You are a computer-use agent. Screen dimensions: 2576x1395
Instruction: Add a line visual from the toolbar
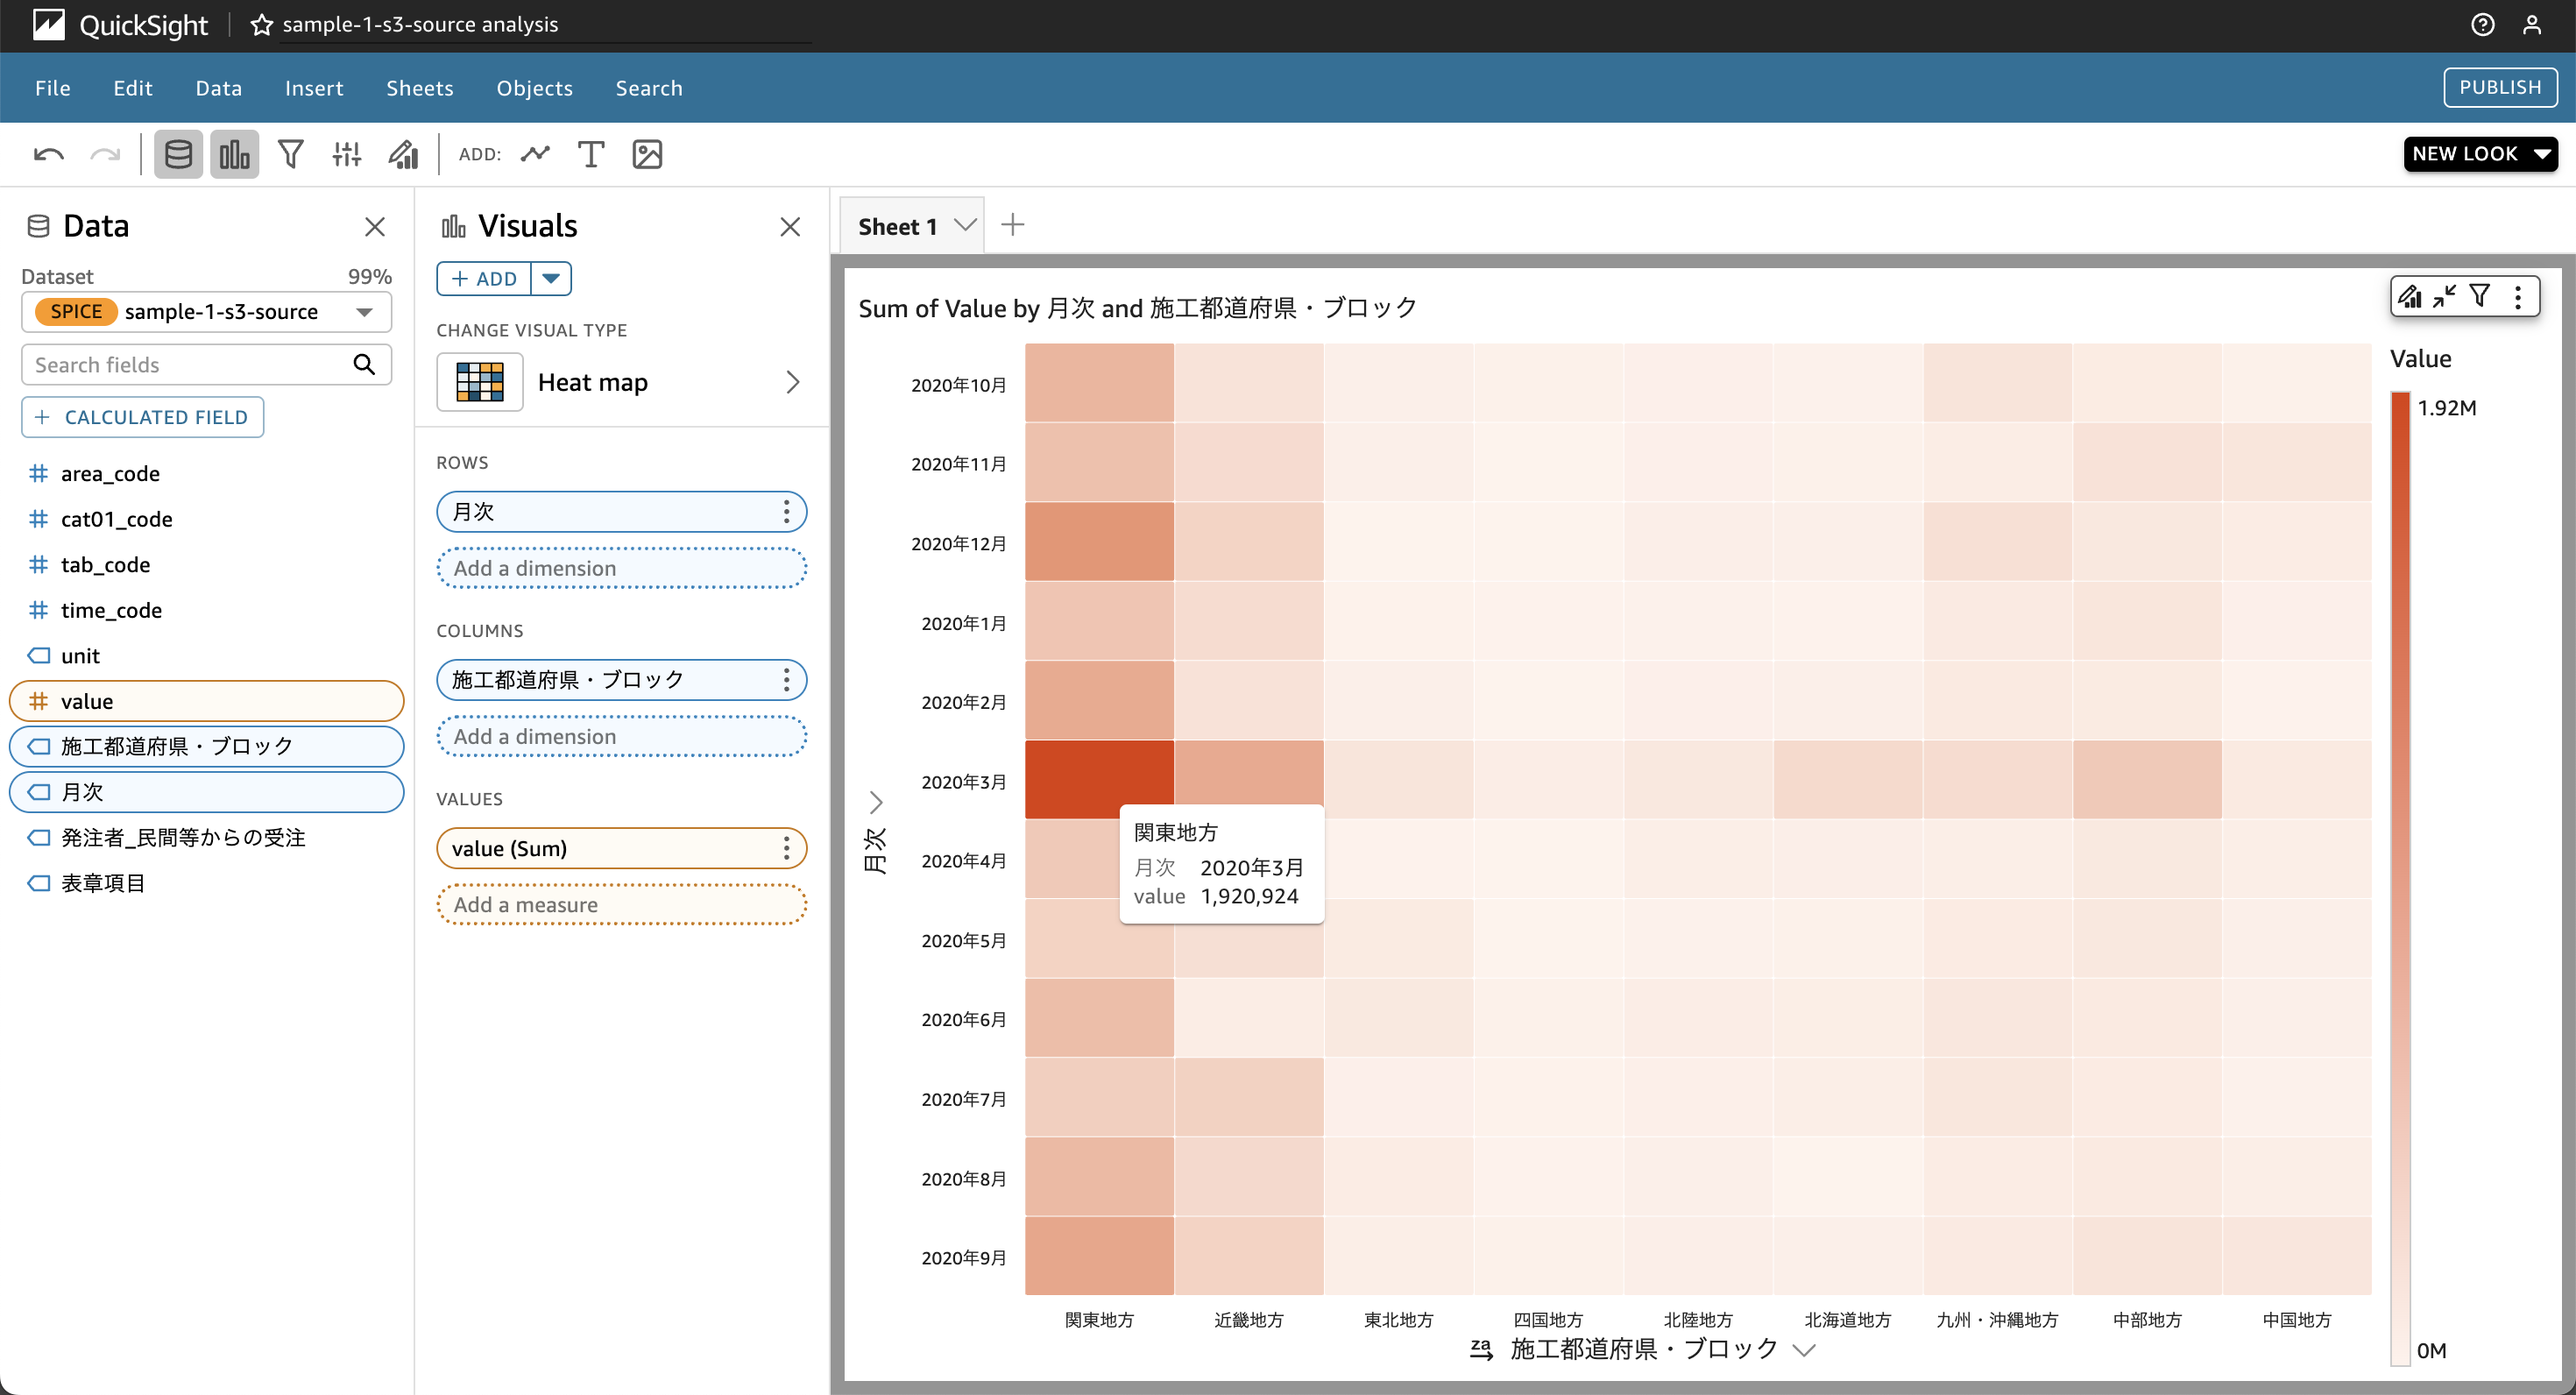click(535, 154)
